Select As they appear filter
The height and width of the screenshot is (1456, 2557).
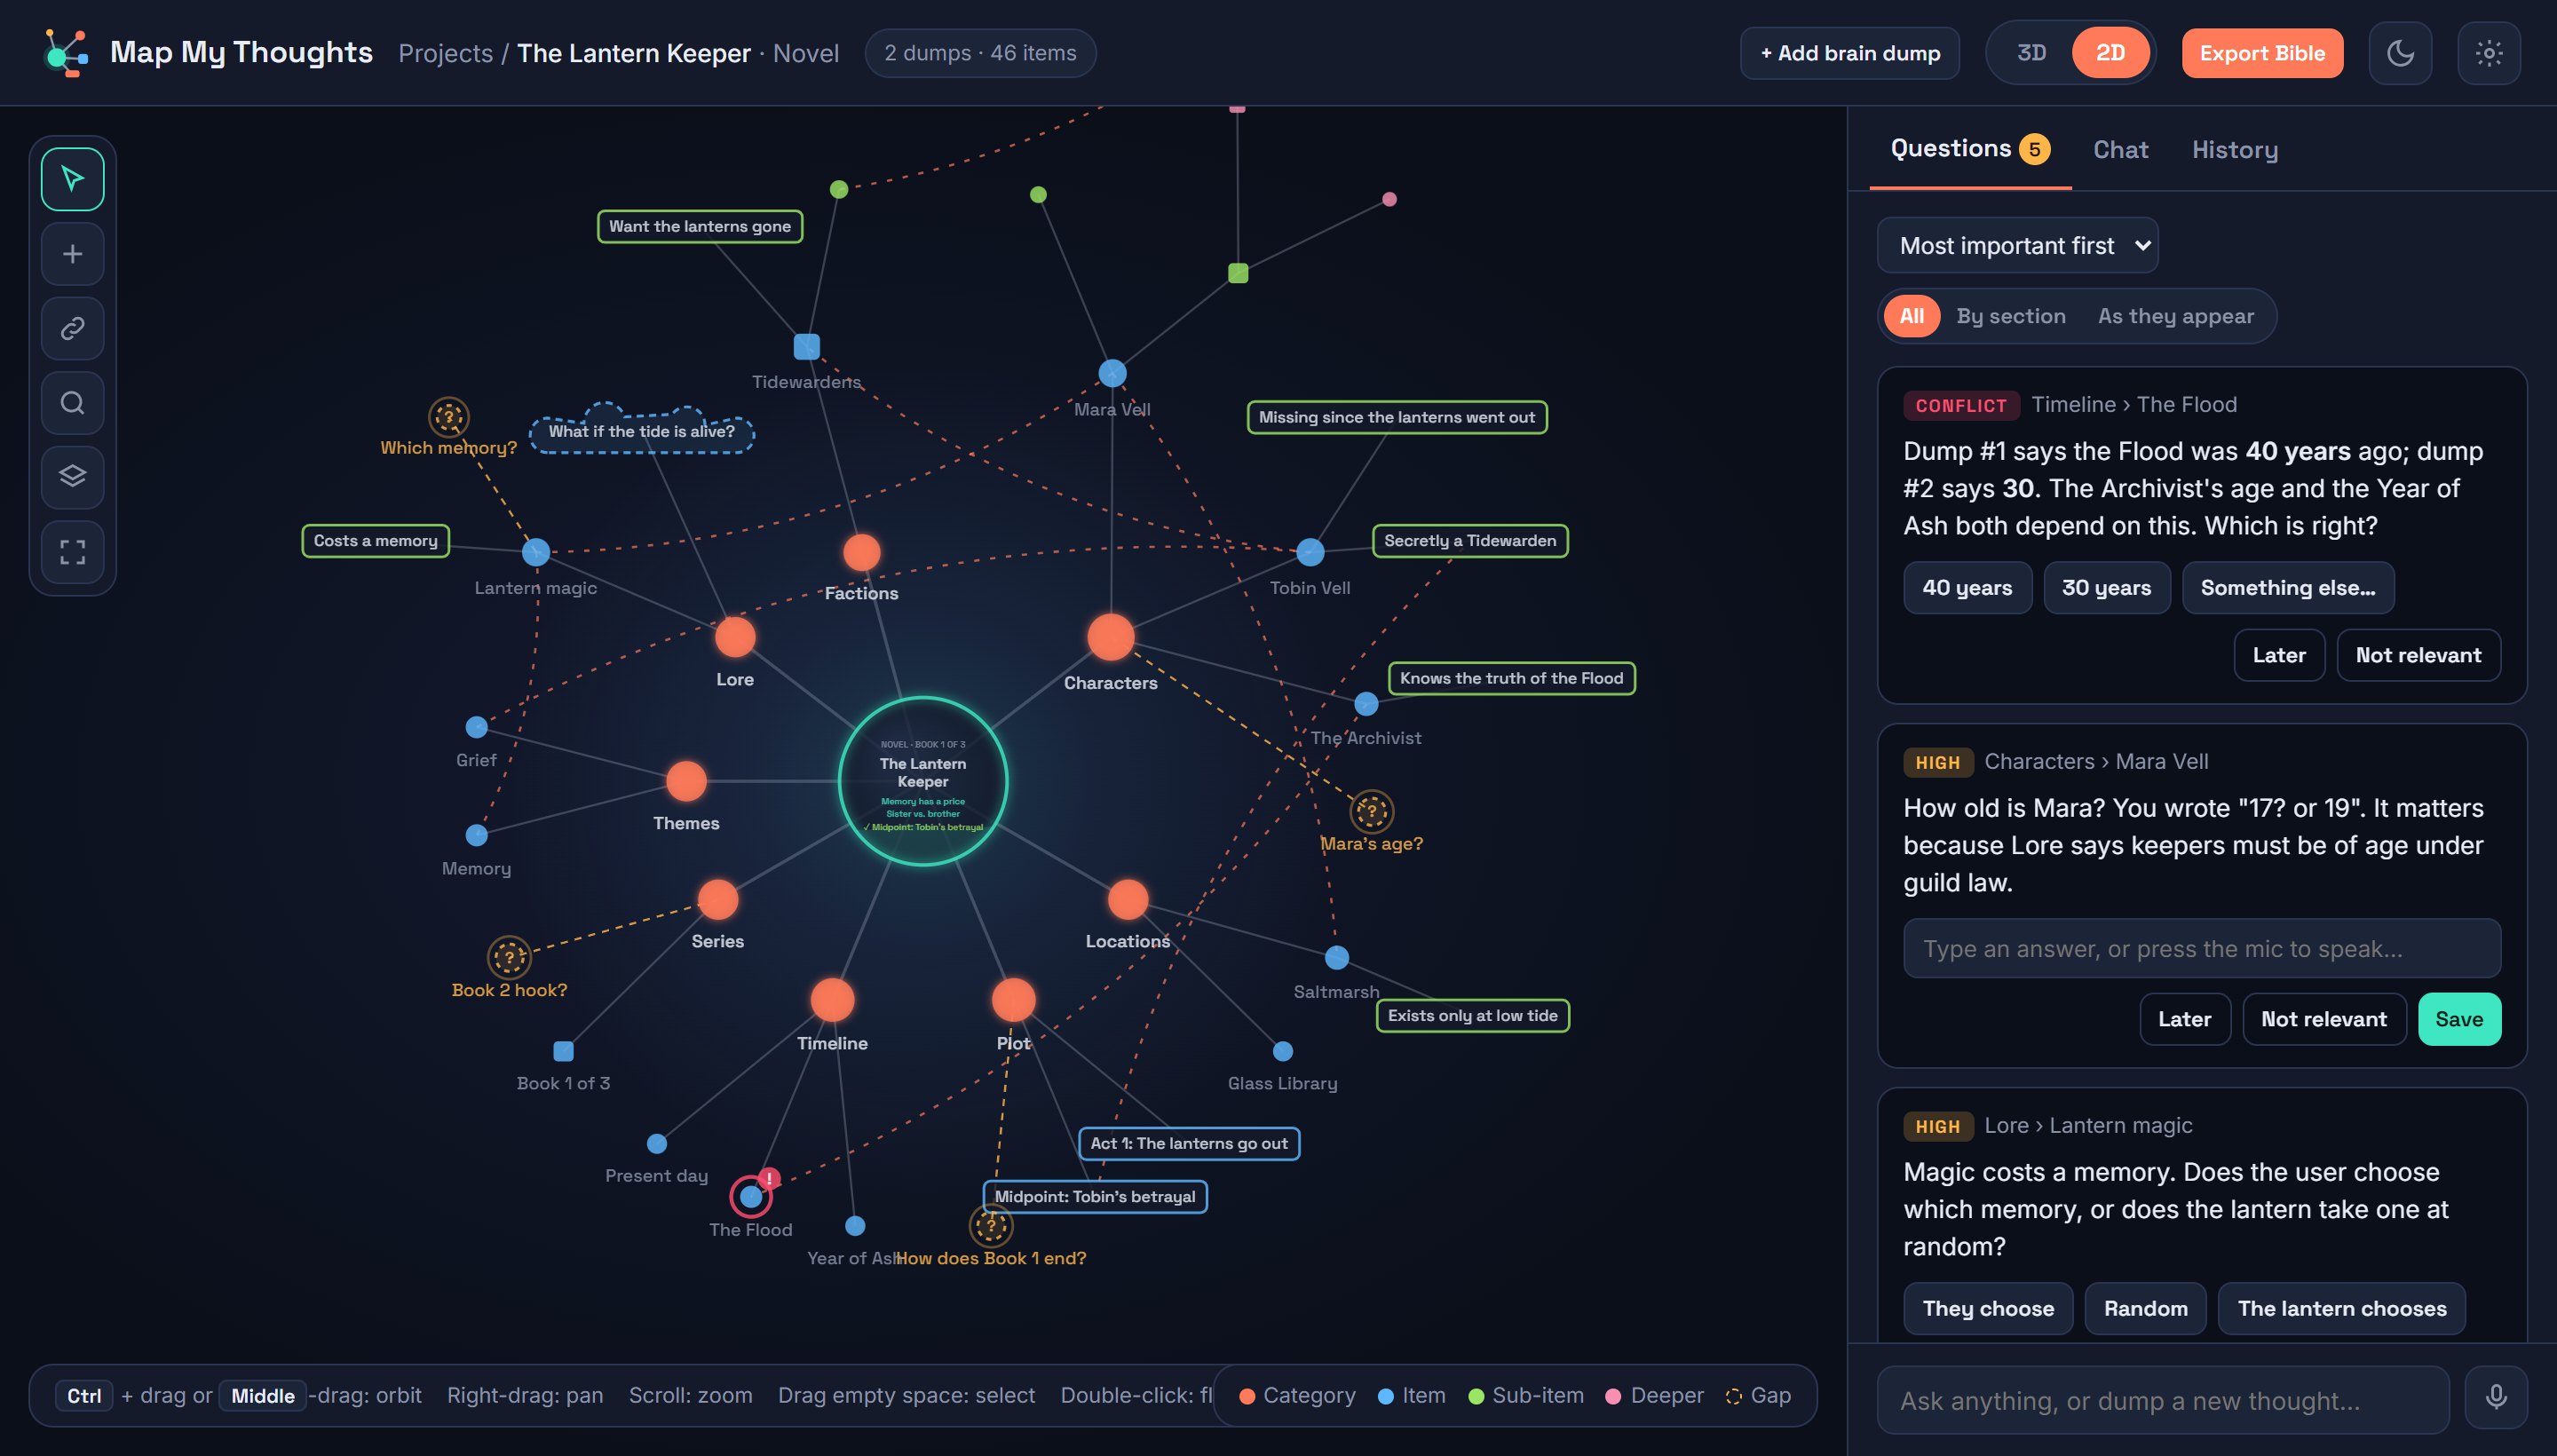coord(2175,316)
